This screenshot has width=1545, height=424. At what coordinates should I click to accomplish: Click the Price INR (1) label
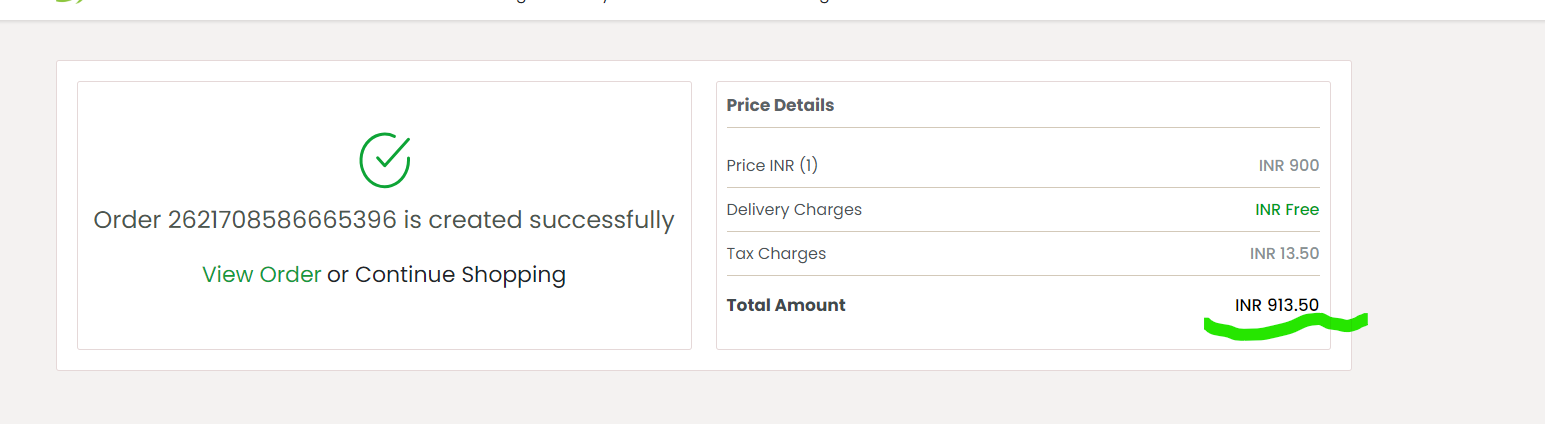[x=772, y=166]
